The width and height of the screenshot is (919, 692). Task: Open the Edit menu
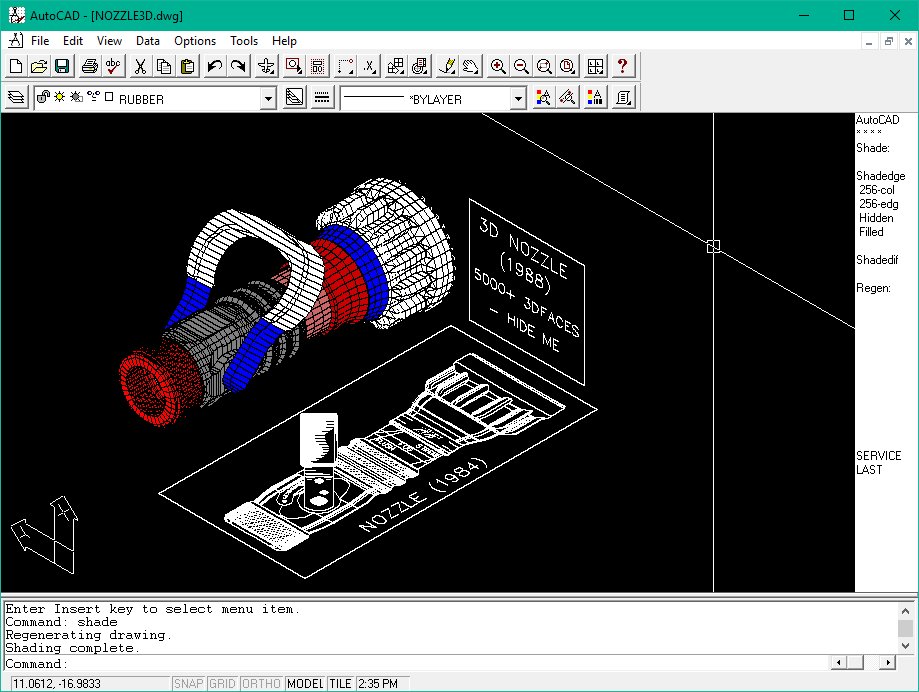[73, 41]
